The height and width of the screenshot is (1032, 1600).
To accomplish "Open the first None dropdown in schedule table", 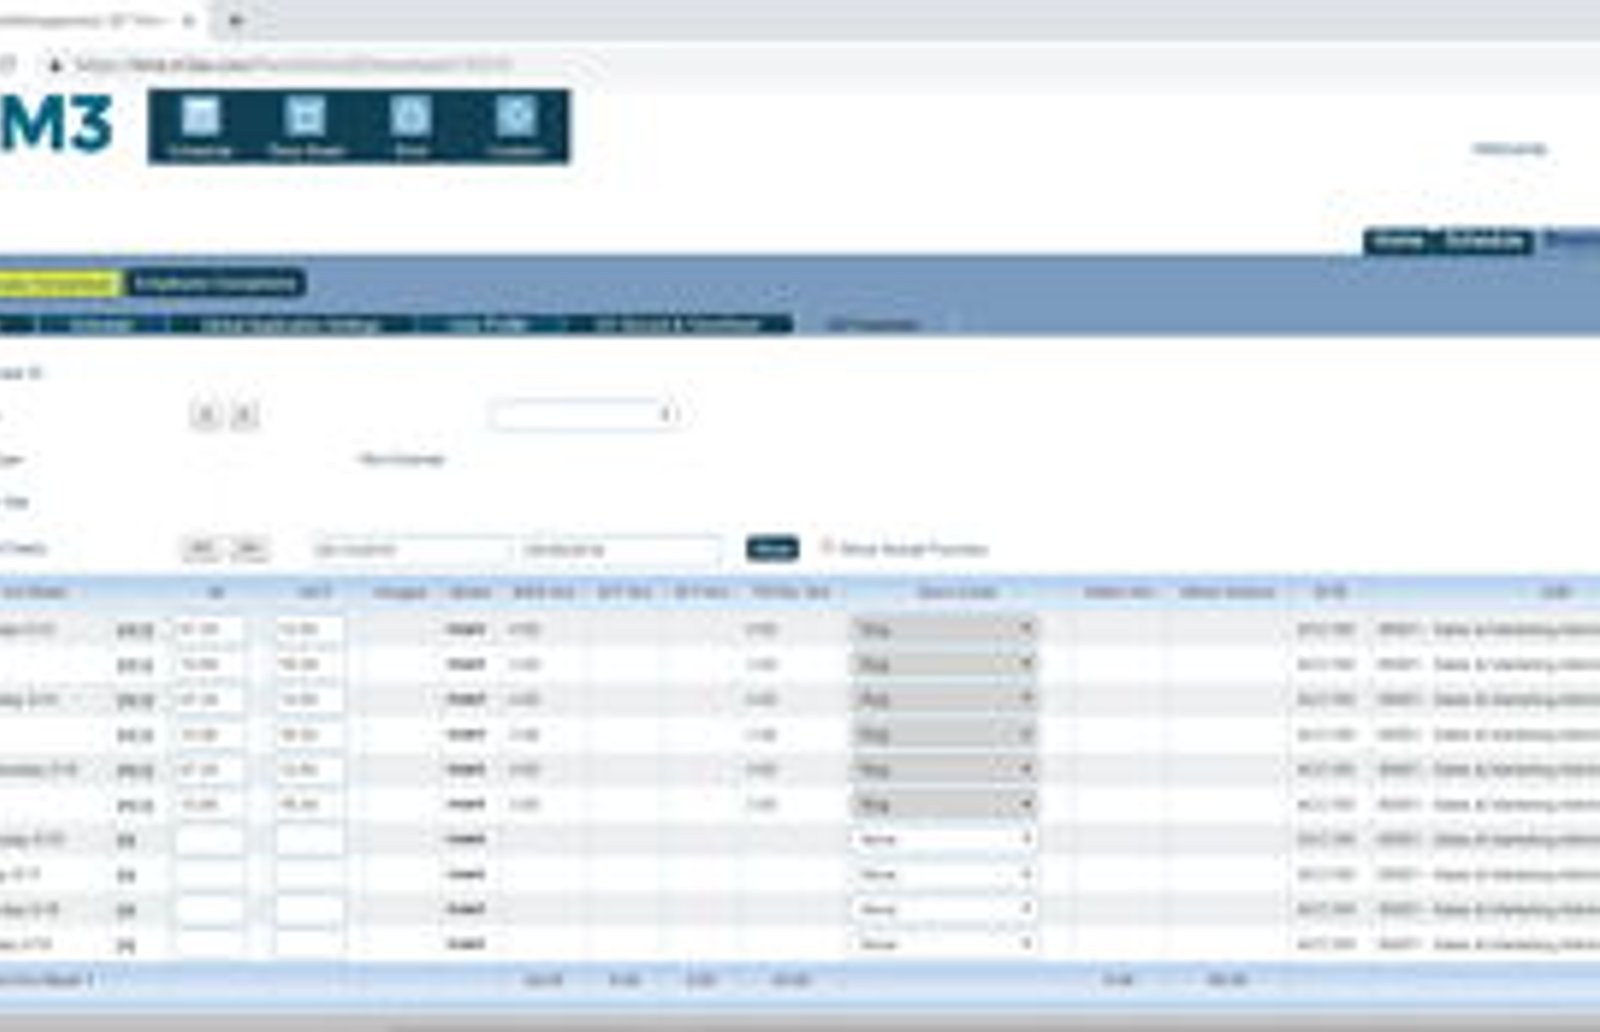I will coord(945,839).
